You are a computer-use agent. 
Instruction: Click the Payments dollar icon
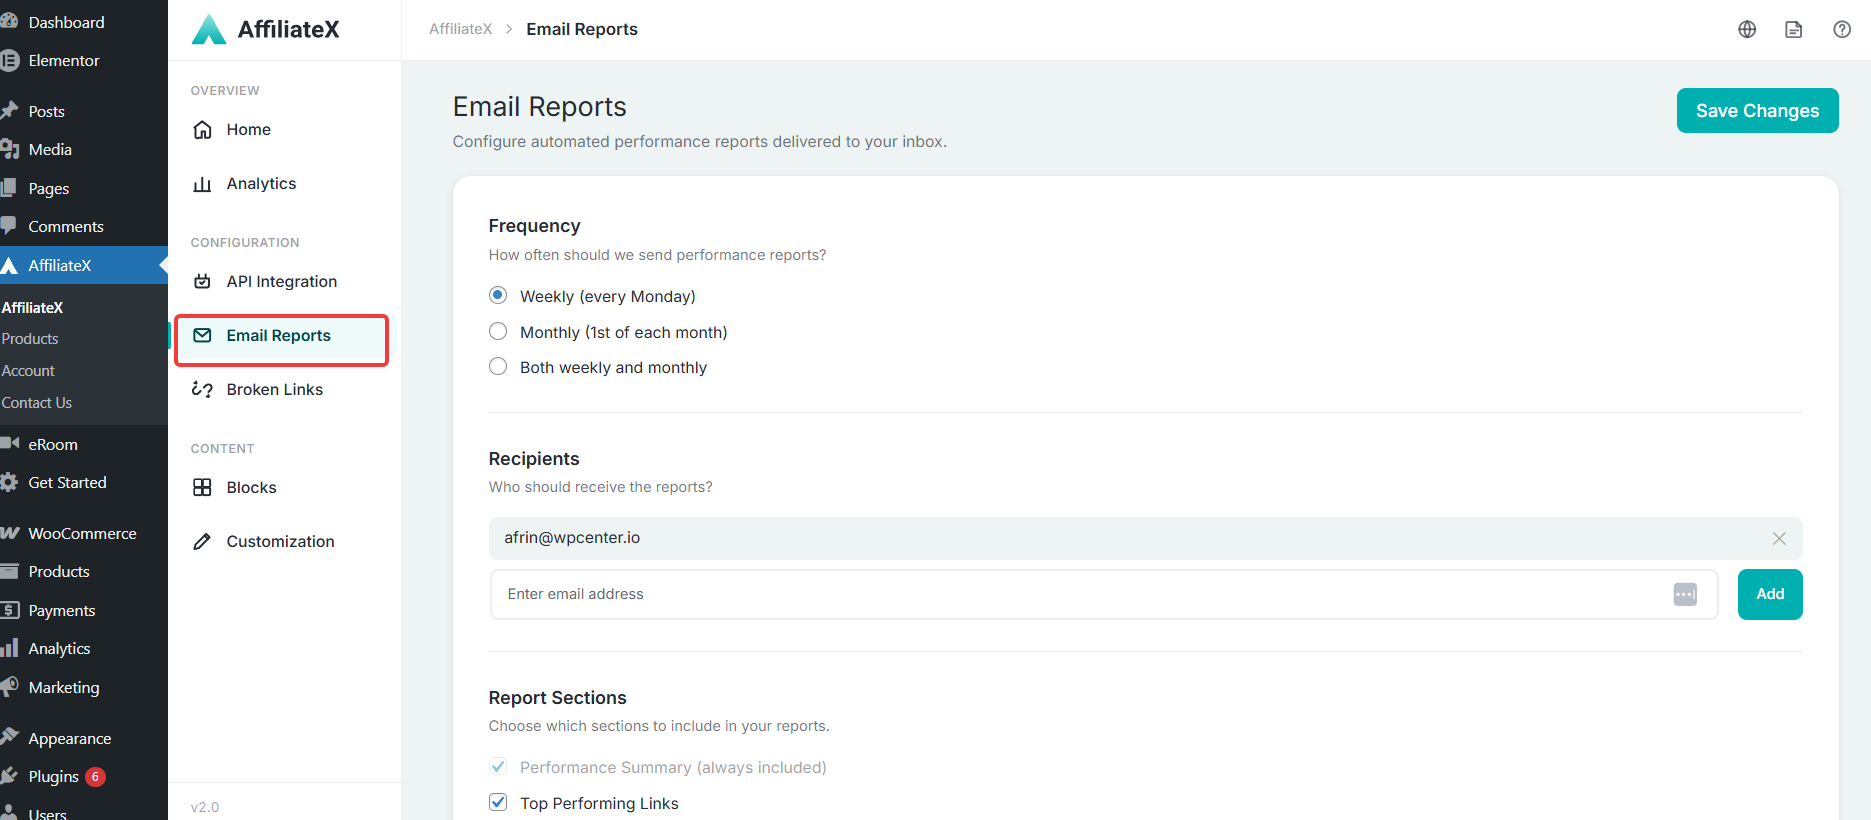point(10,610)
